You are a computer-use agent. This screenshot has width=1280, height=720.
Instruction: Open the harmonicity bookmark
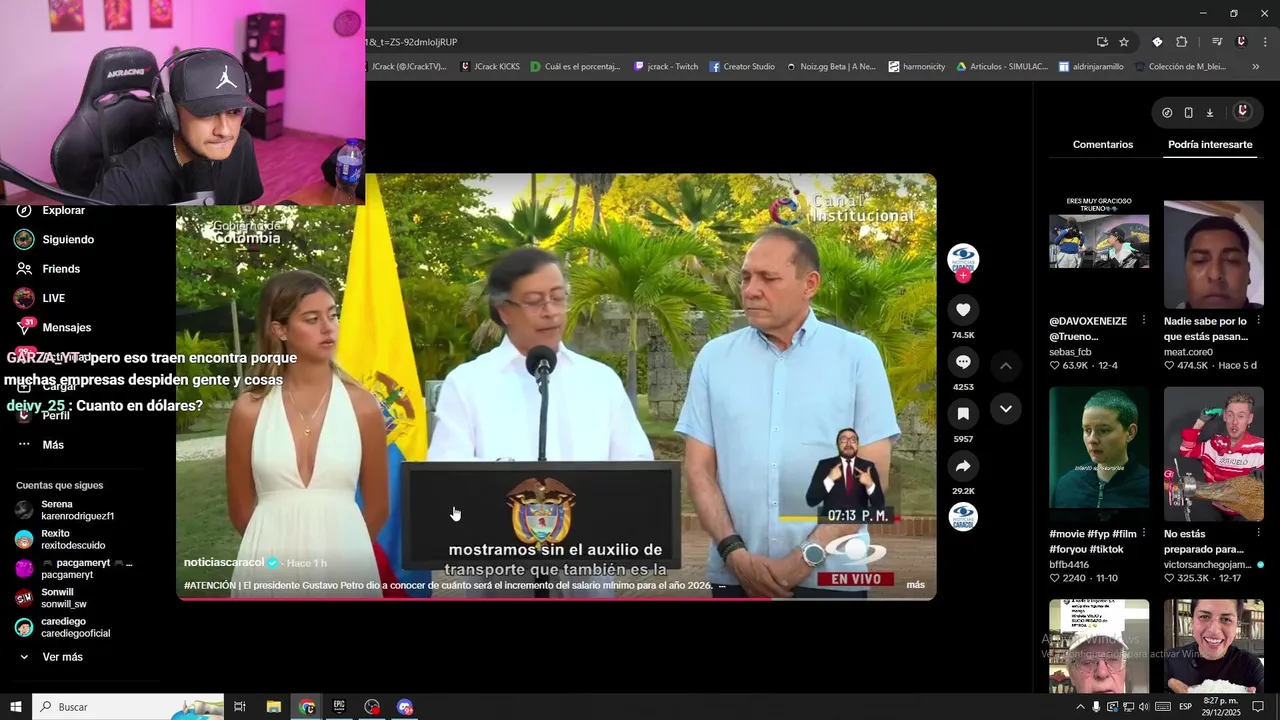click(x=916, y=67)
